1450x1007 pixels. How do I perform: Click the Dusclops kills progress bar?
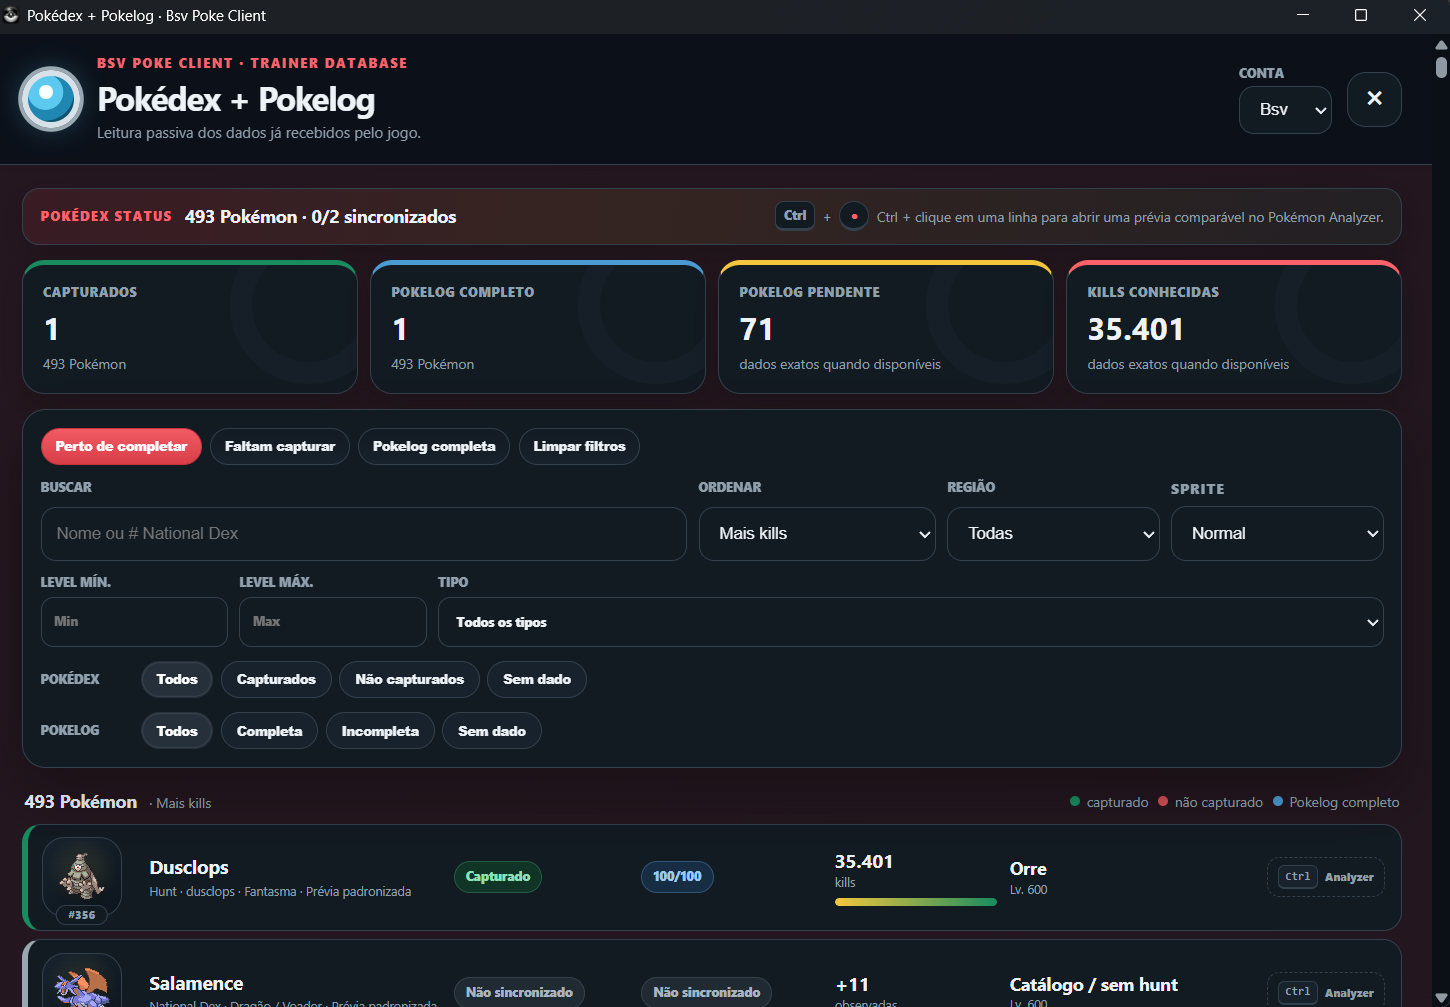coord(916,902)
